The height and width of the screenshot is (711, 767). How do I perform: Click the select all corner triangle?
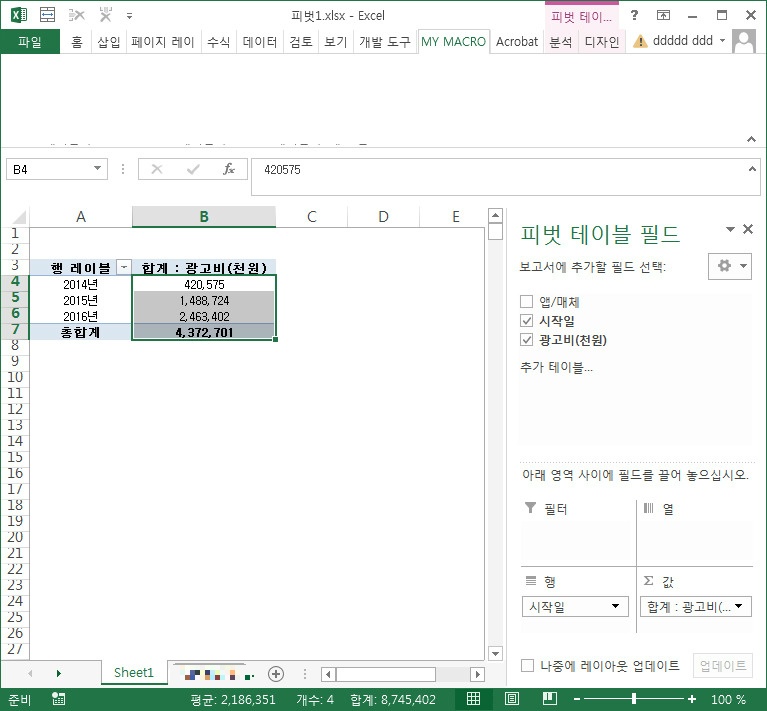tap(19, 217)
